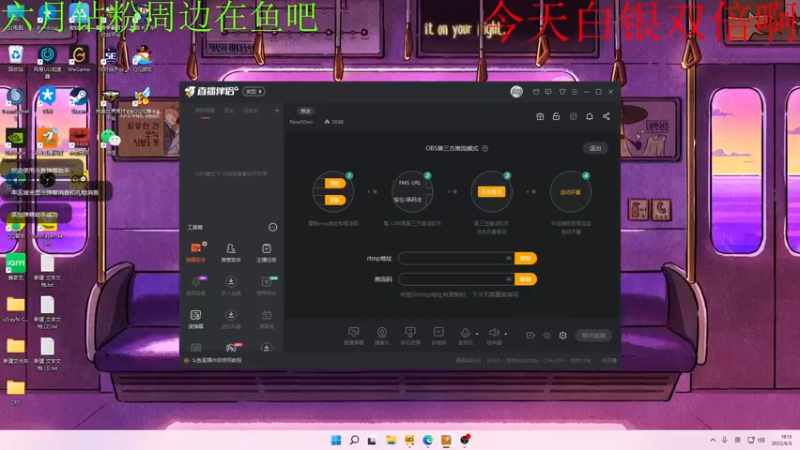The height and width of the screenshot is (450, 800).
Task: Open 斗鱼直播伴侣使用教程 link
Action: click(216, 360)
